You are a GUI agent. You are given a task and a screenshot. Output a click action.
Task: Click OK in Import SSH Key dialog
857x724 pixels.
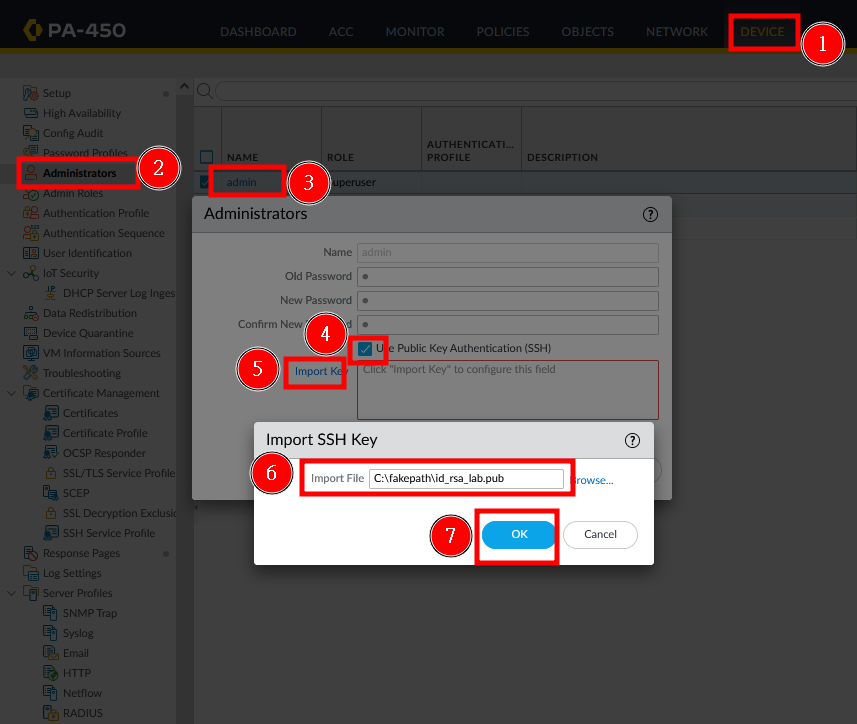[x=519, y=534]
